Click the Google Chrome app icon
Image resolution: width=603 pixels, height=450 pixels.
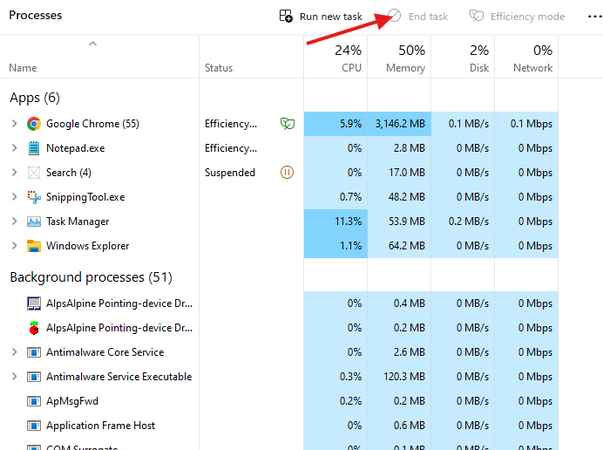click(34, 124)
